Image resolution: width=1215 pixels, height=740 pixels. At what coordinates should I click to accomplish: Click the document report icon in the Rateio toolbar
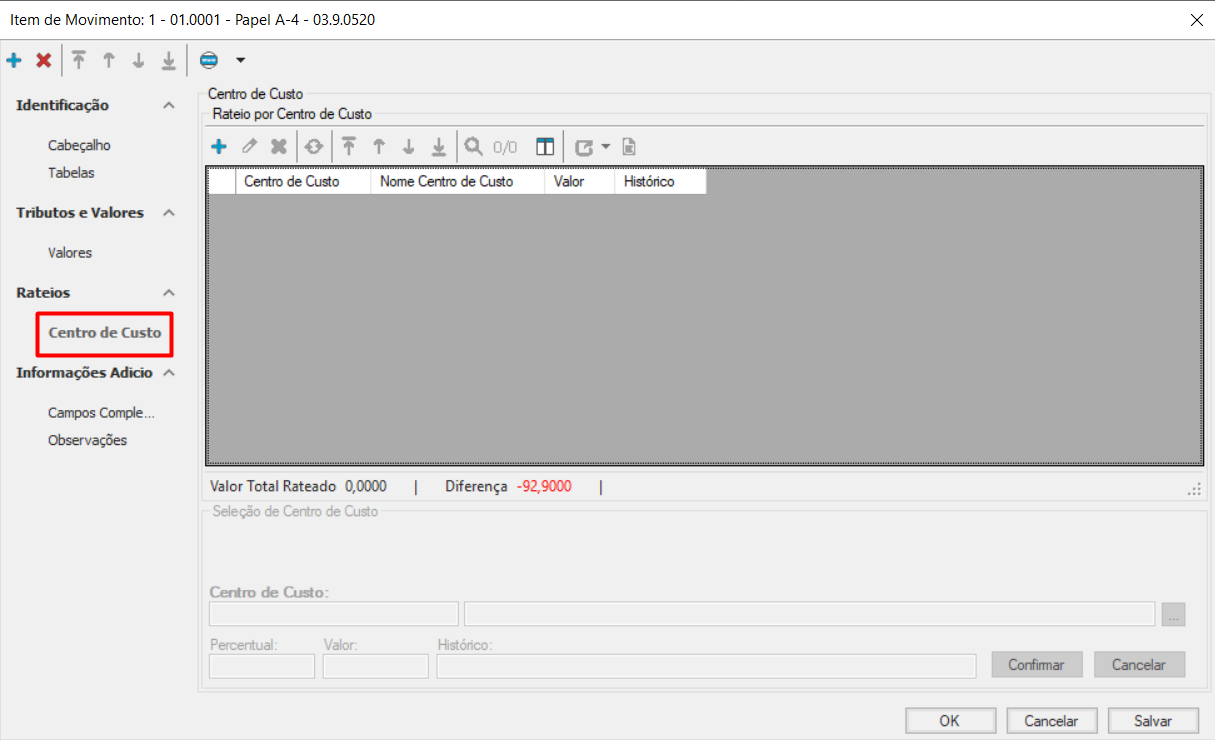[x=629, y=147]
